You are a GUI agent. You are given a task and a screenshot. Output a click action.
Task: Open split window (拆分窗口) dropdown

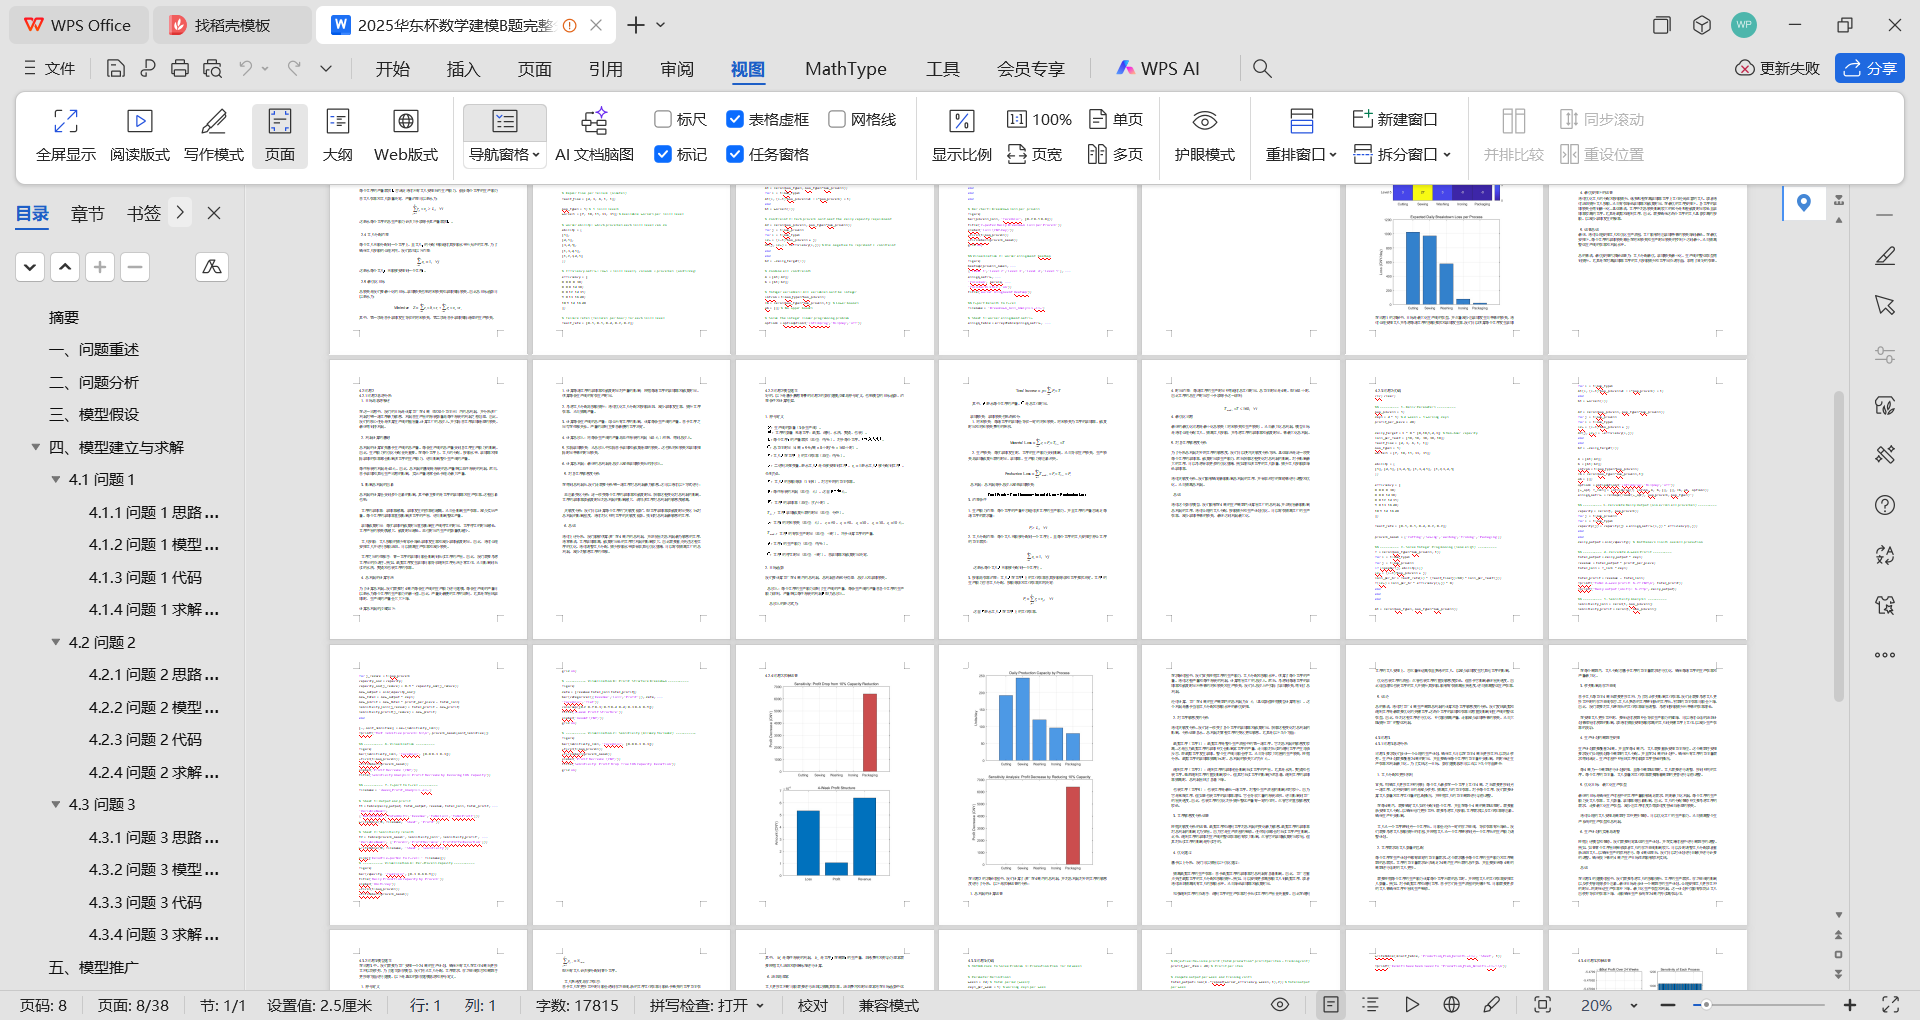click(1402, 154)
